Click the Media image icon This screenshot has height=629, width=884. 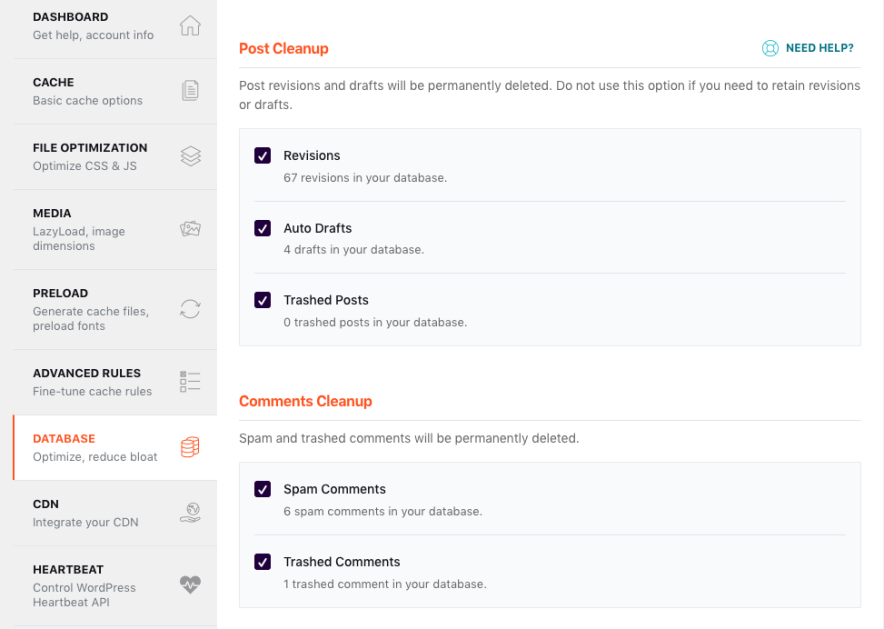point(190,227)
